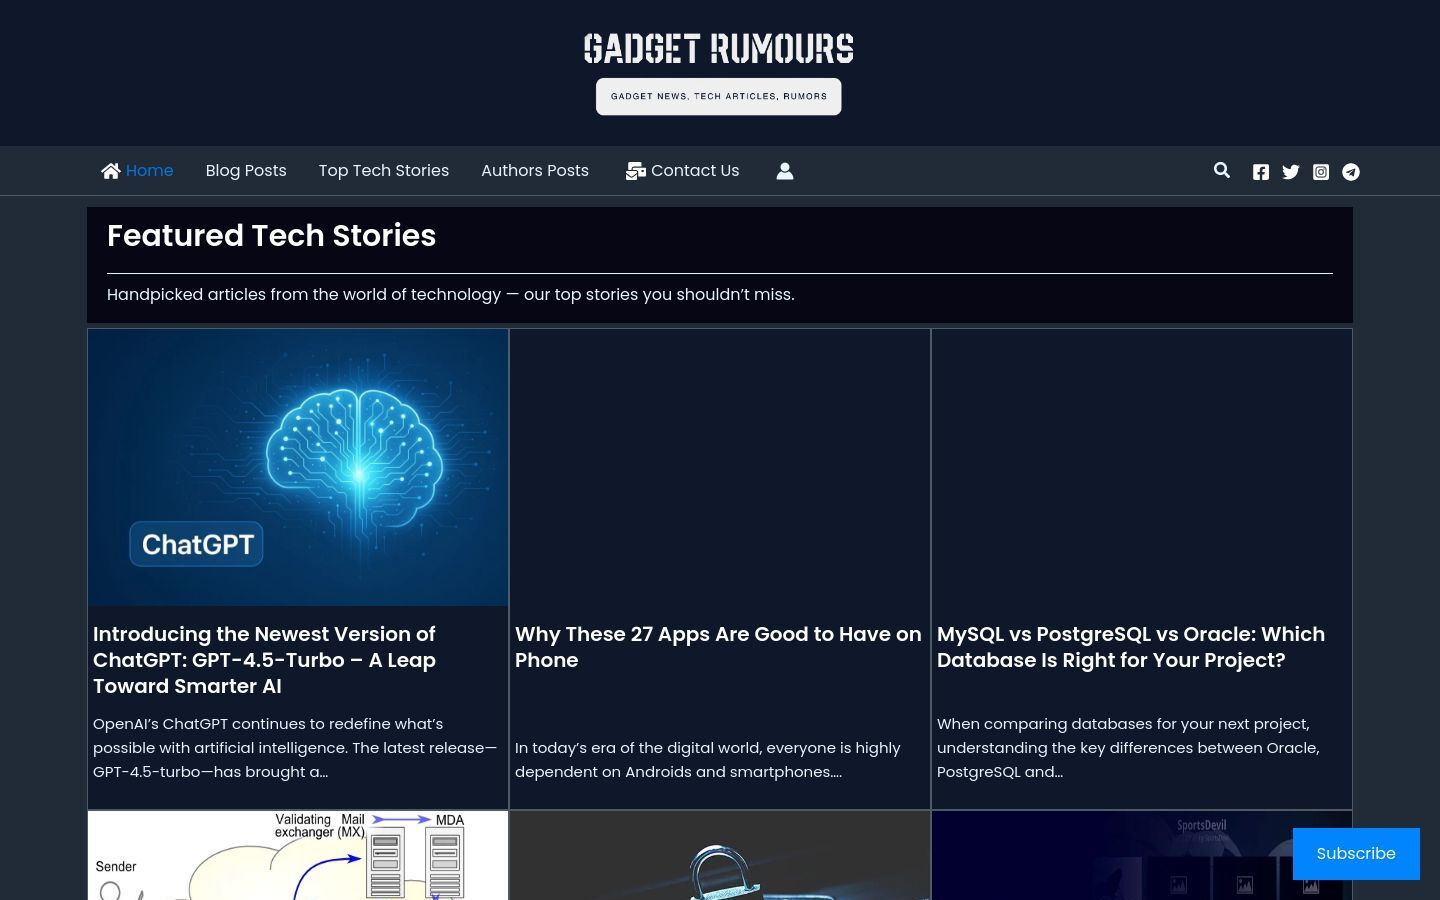The height and width of the screenshot is (900, 1440).
Task: Open Contact Us menu text
Action: click(x=695, y=171)
